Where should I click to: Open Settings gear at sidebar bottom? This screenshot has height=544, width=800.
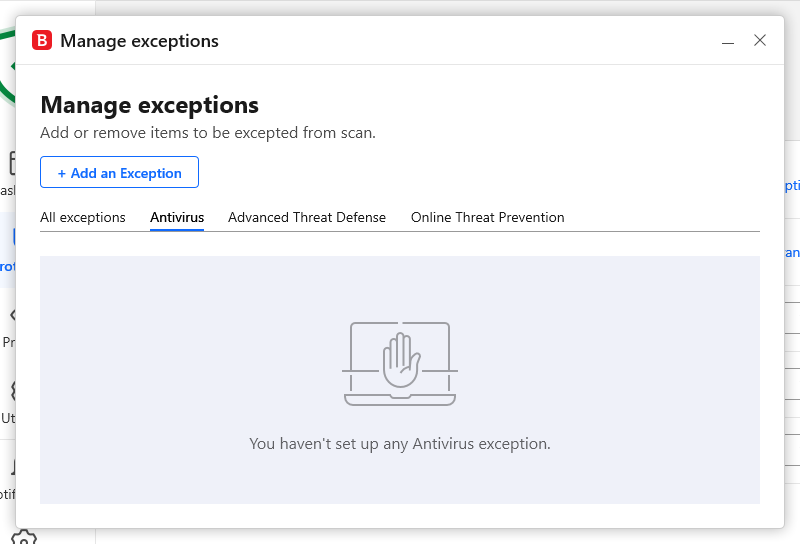tap(24, 537)
